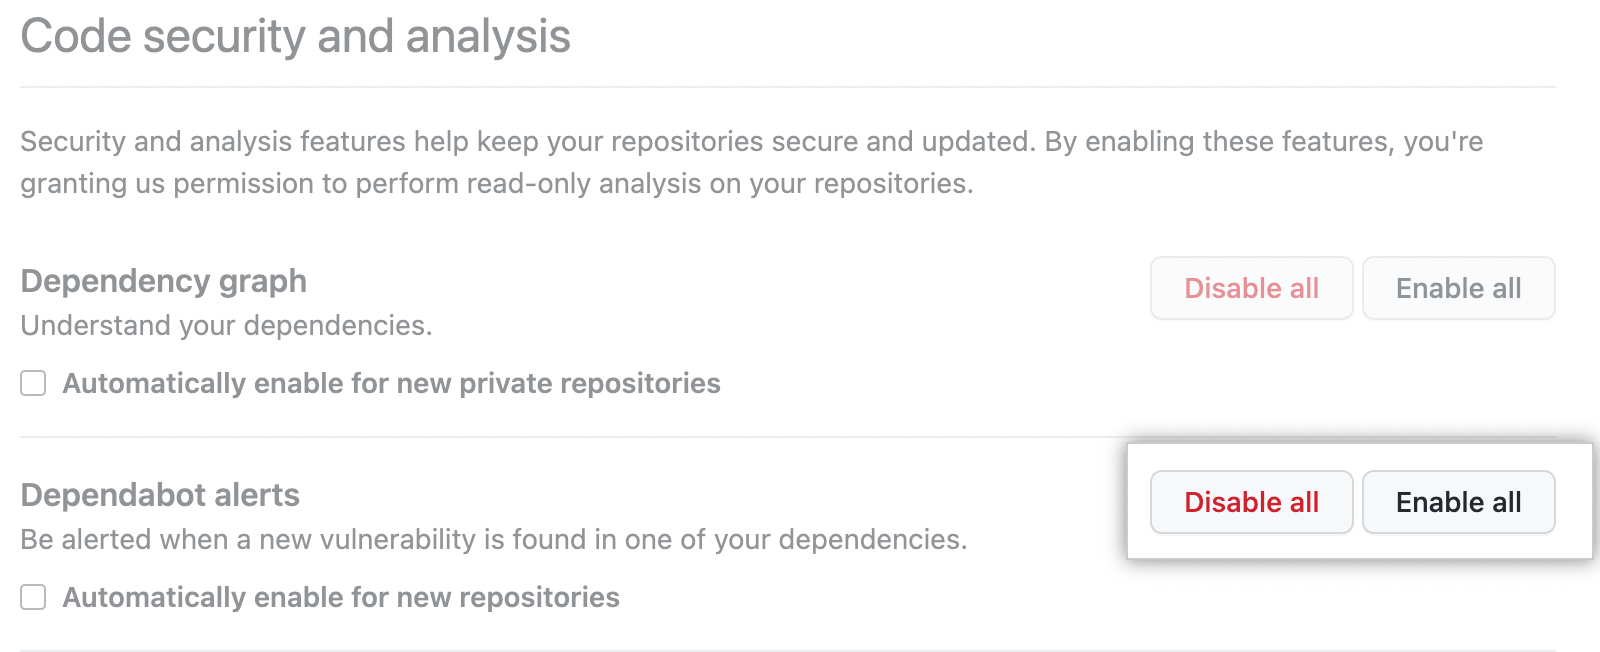1600x652 pixels.
Task: Click the Dependency graph section title
Action: [x=162, y=281]
